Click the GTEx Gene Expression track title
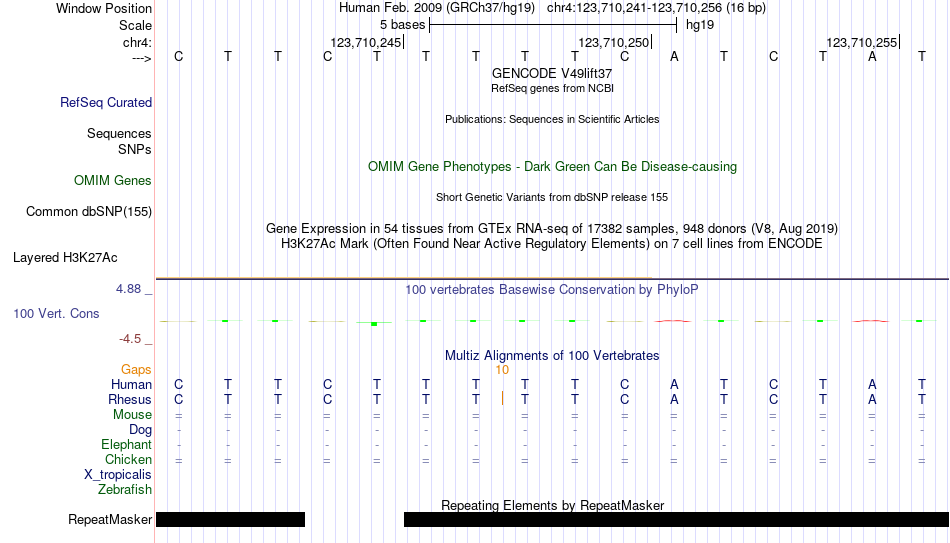950x543 pixels. [552, 228]
